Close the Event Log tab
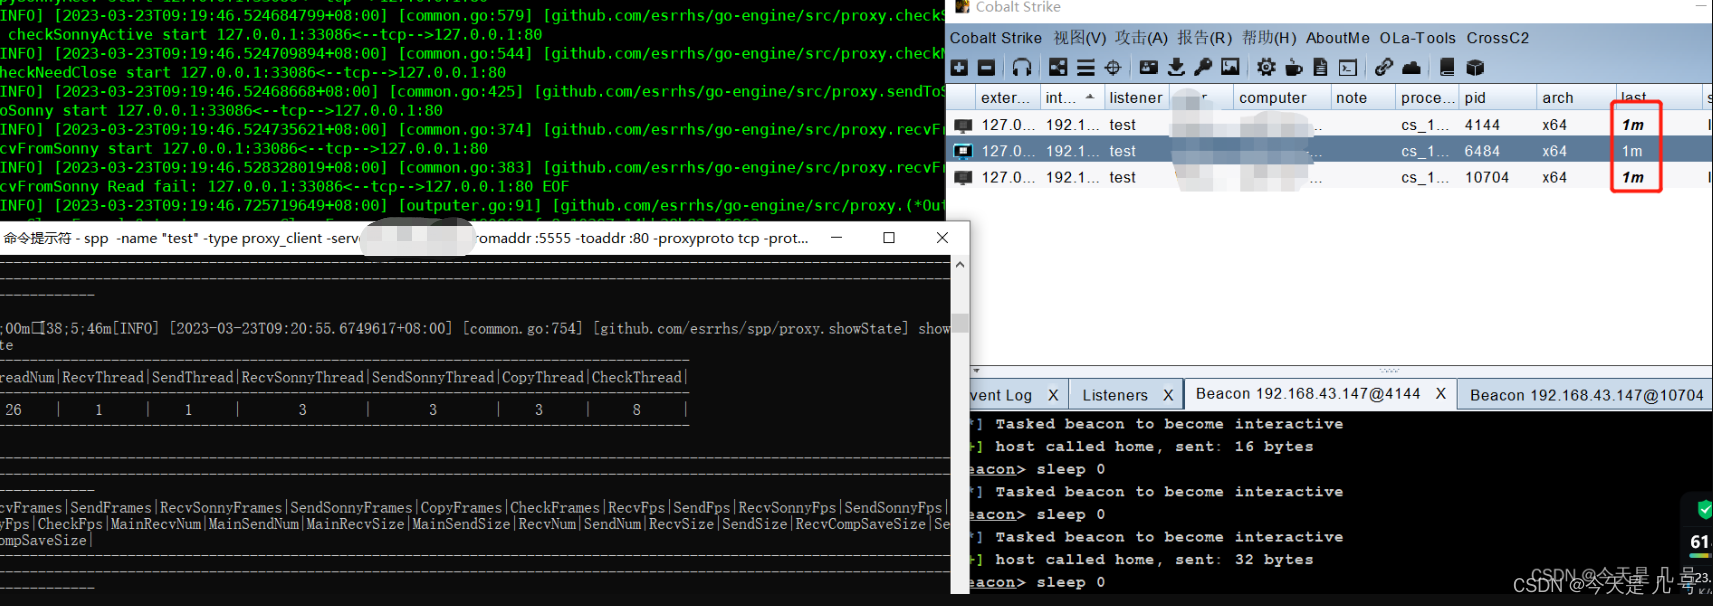This screenshot has height=606, width=1713. tap(1053, 395)
